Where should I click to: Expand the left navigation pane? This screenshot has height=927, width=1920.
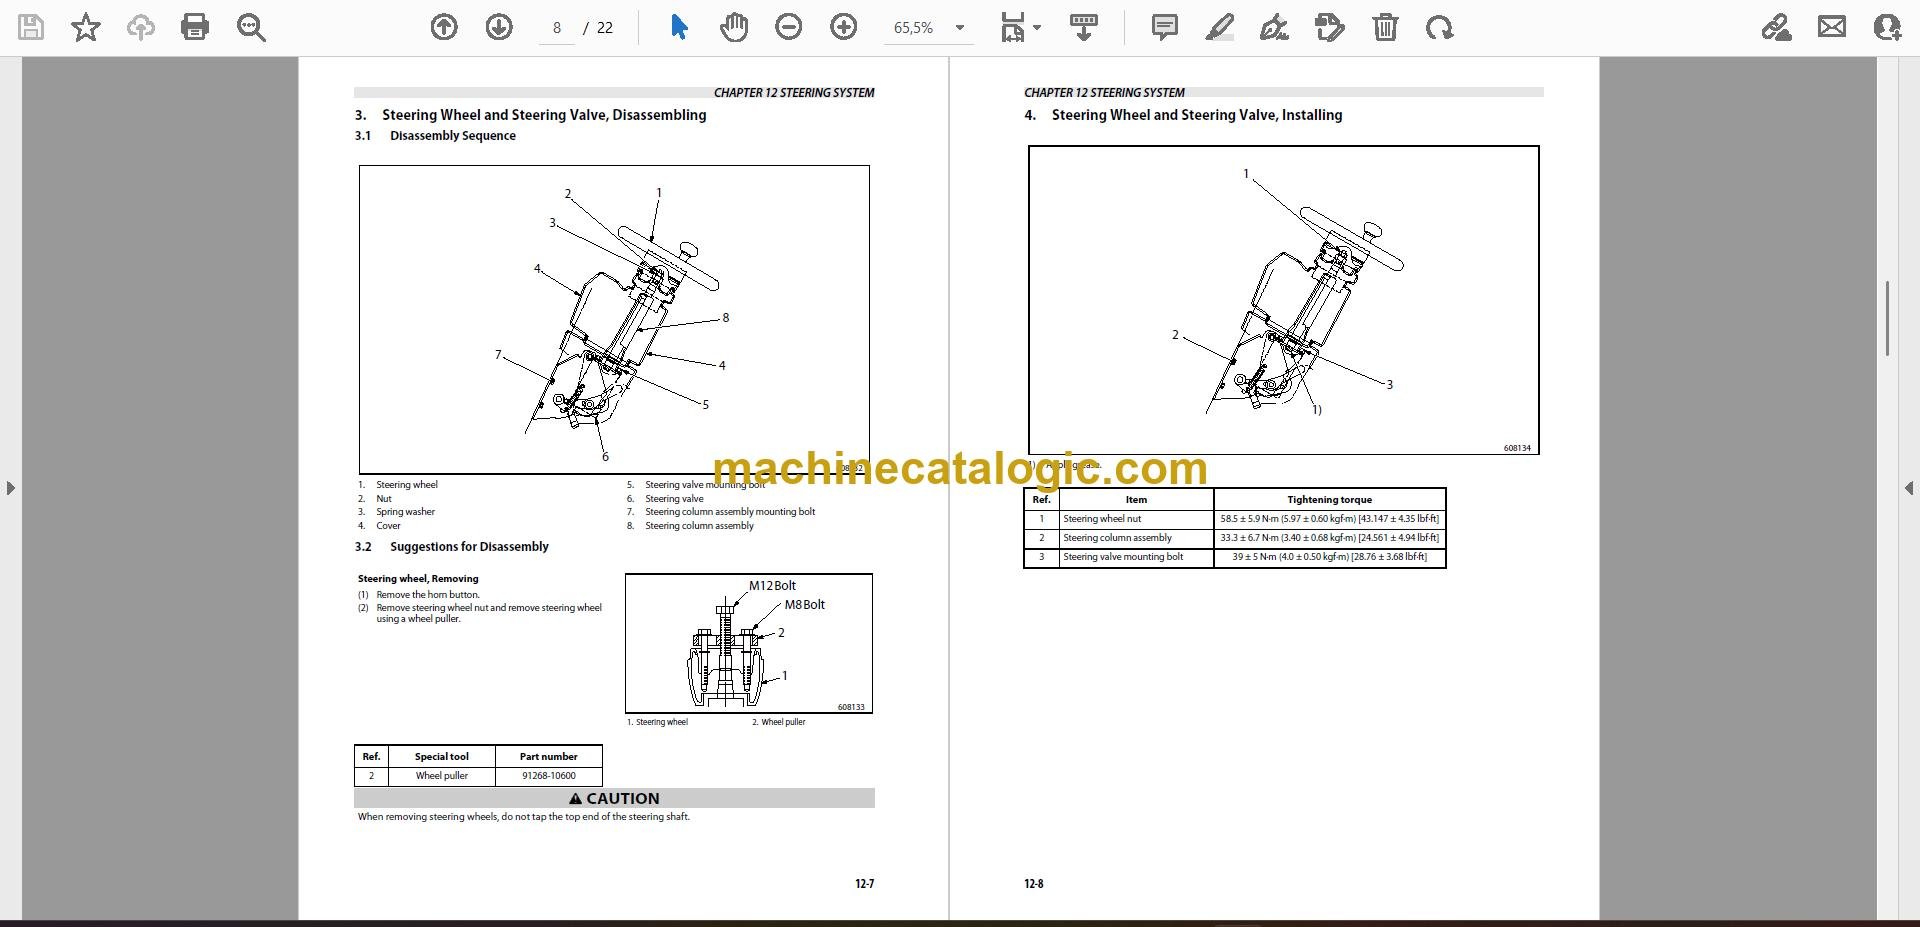[10, 488]
